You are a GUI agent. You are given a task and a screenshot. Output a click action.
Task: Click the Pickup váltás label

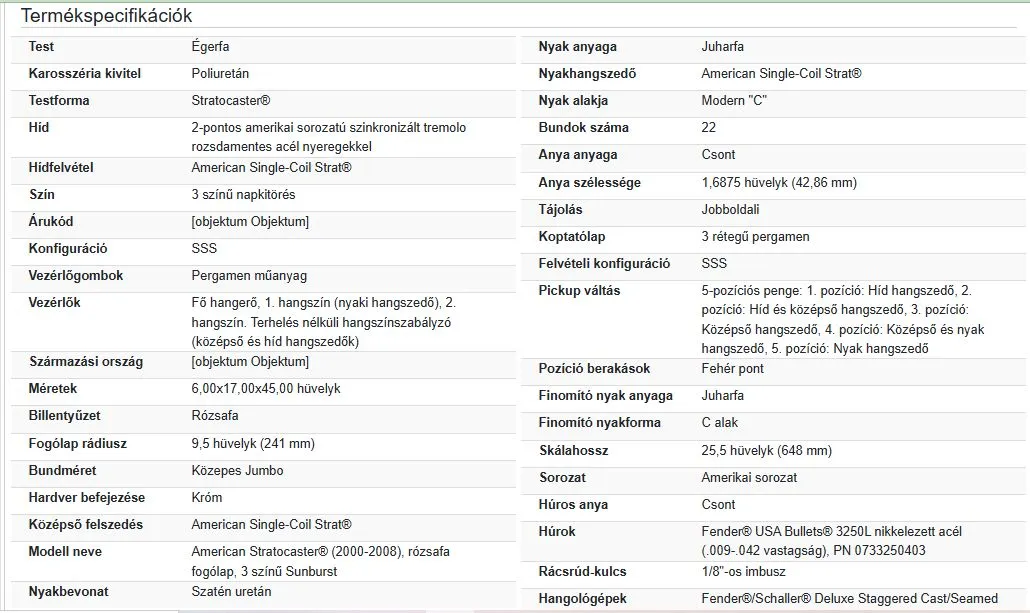click(x=579, y=290)
